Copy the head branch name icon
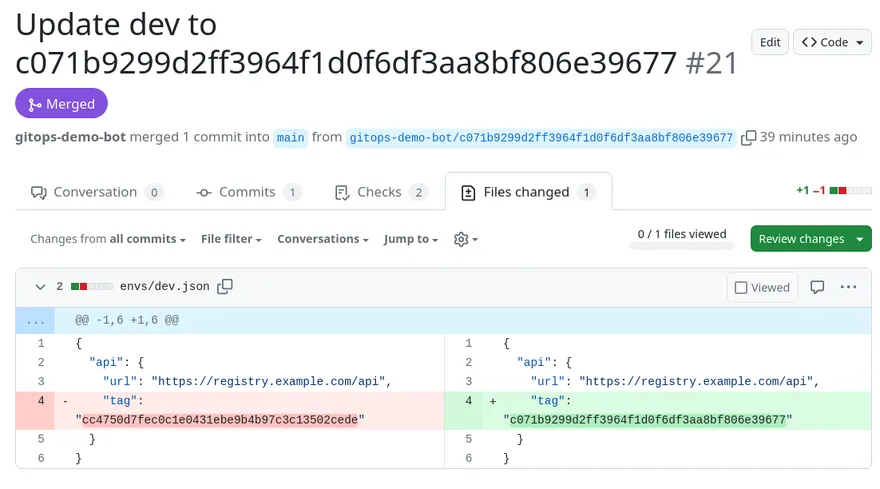Screen dimensions: 880x489 click(748, 138)
